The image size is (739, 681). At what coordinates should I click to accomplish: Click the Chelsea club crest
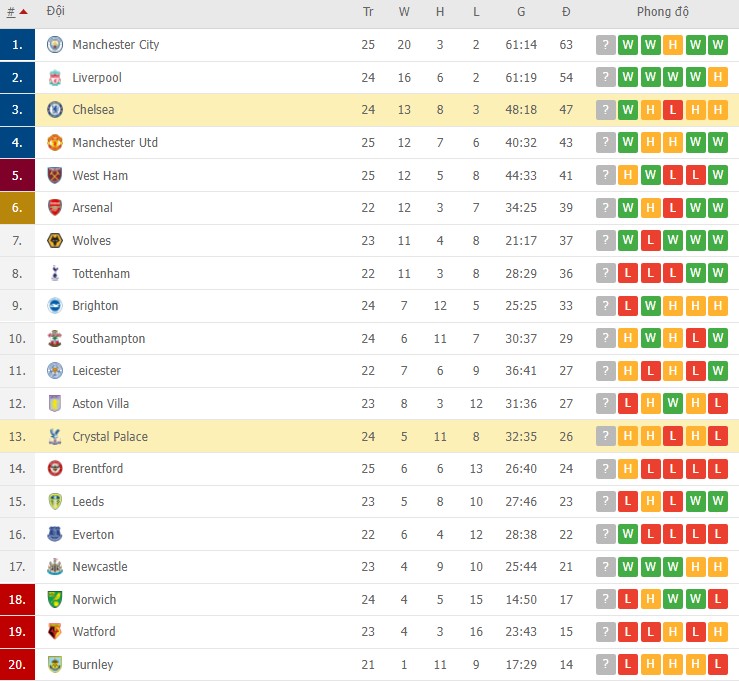click(54, 110)
